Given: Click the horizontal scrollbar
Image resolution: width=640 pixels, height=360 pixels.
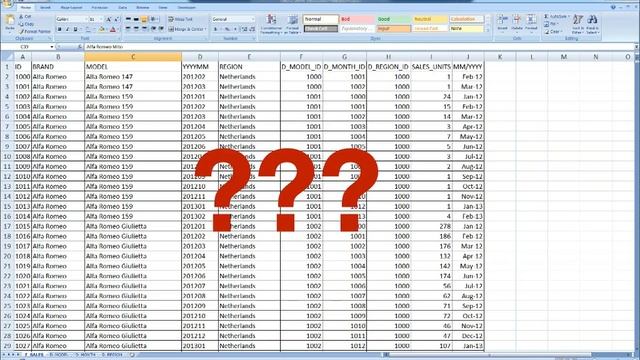Looking at the screenshot, I should (x=508, y=355).
